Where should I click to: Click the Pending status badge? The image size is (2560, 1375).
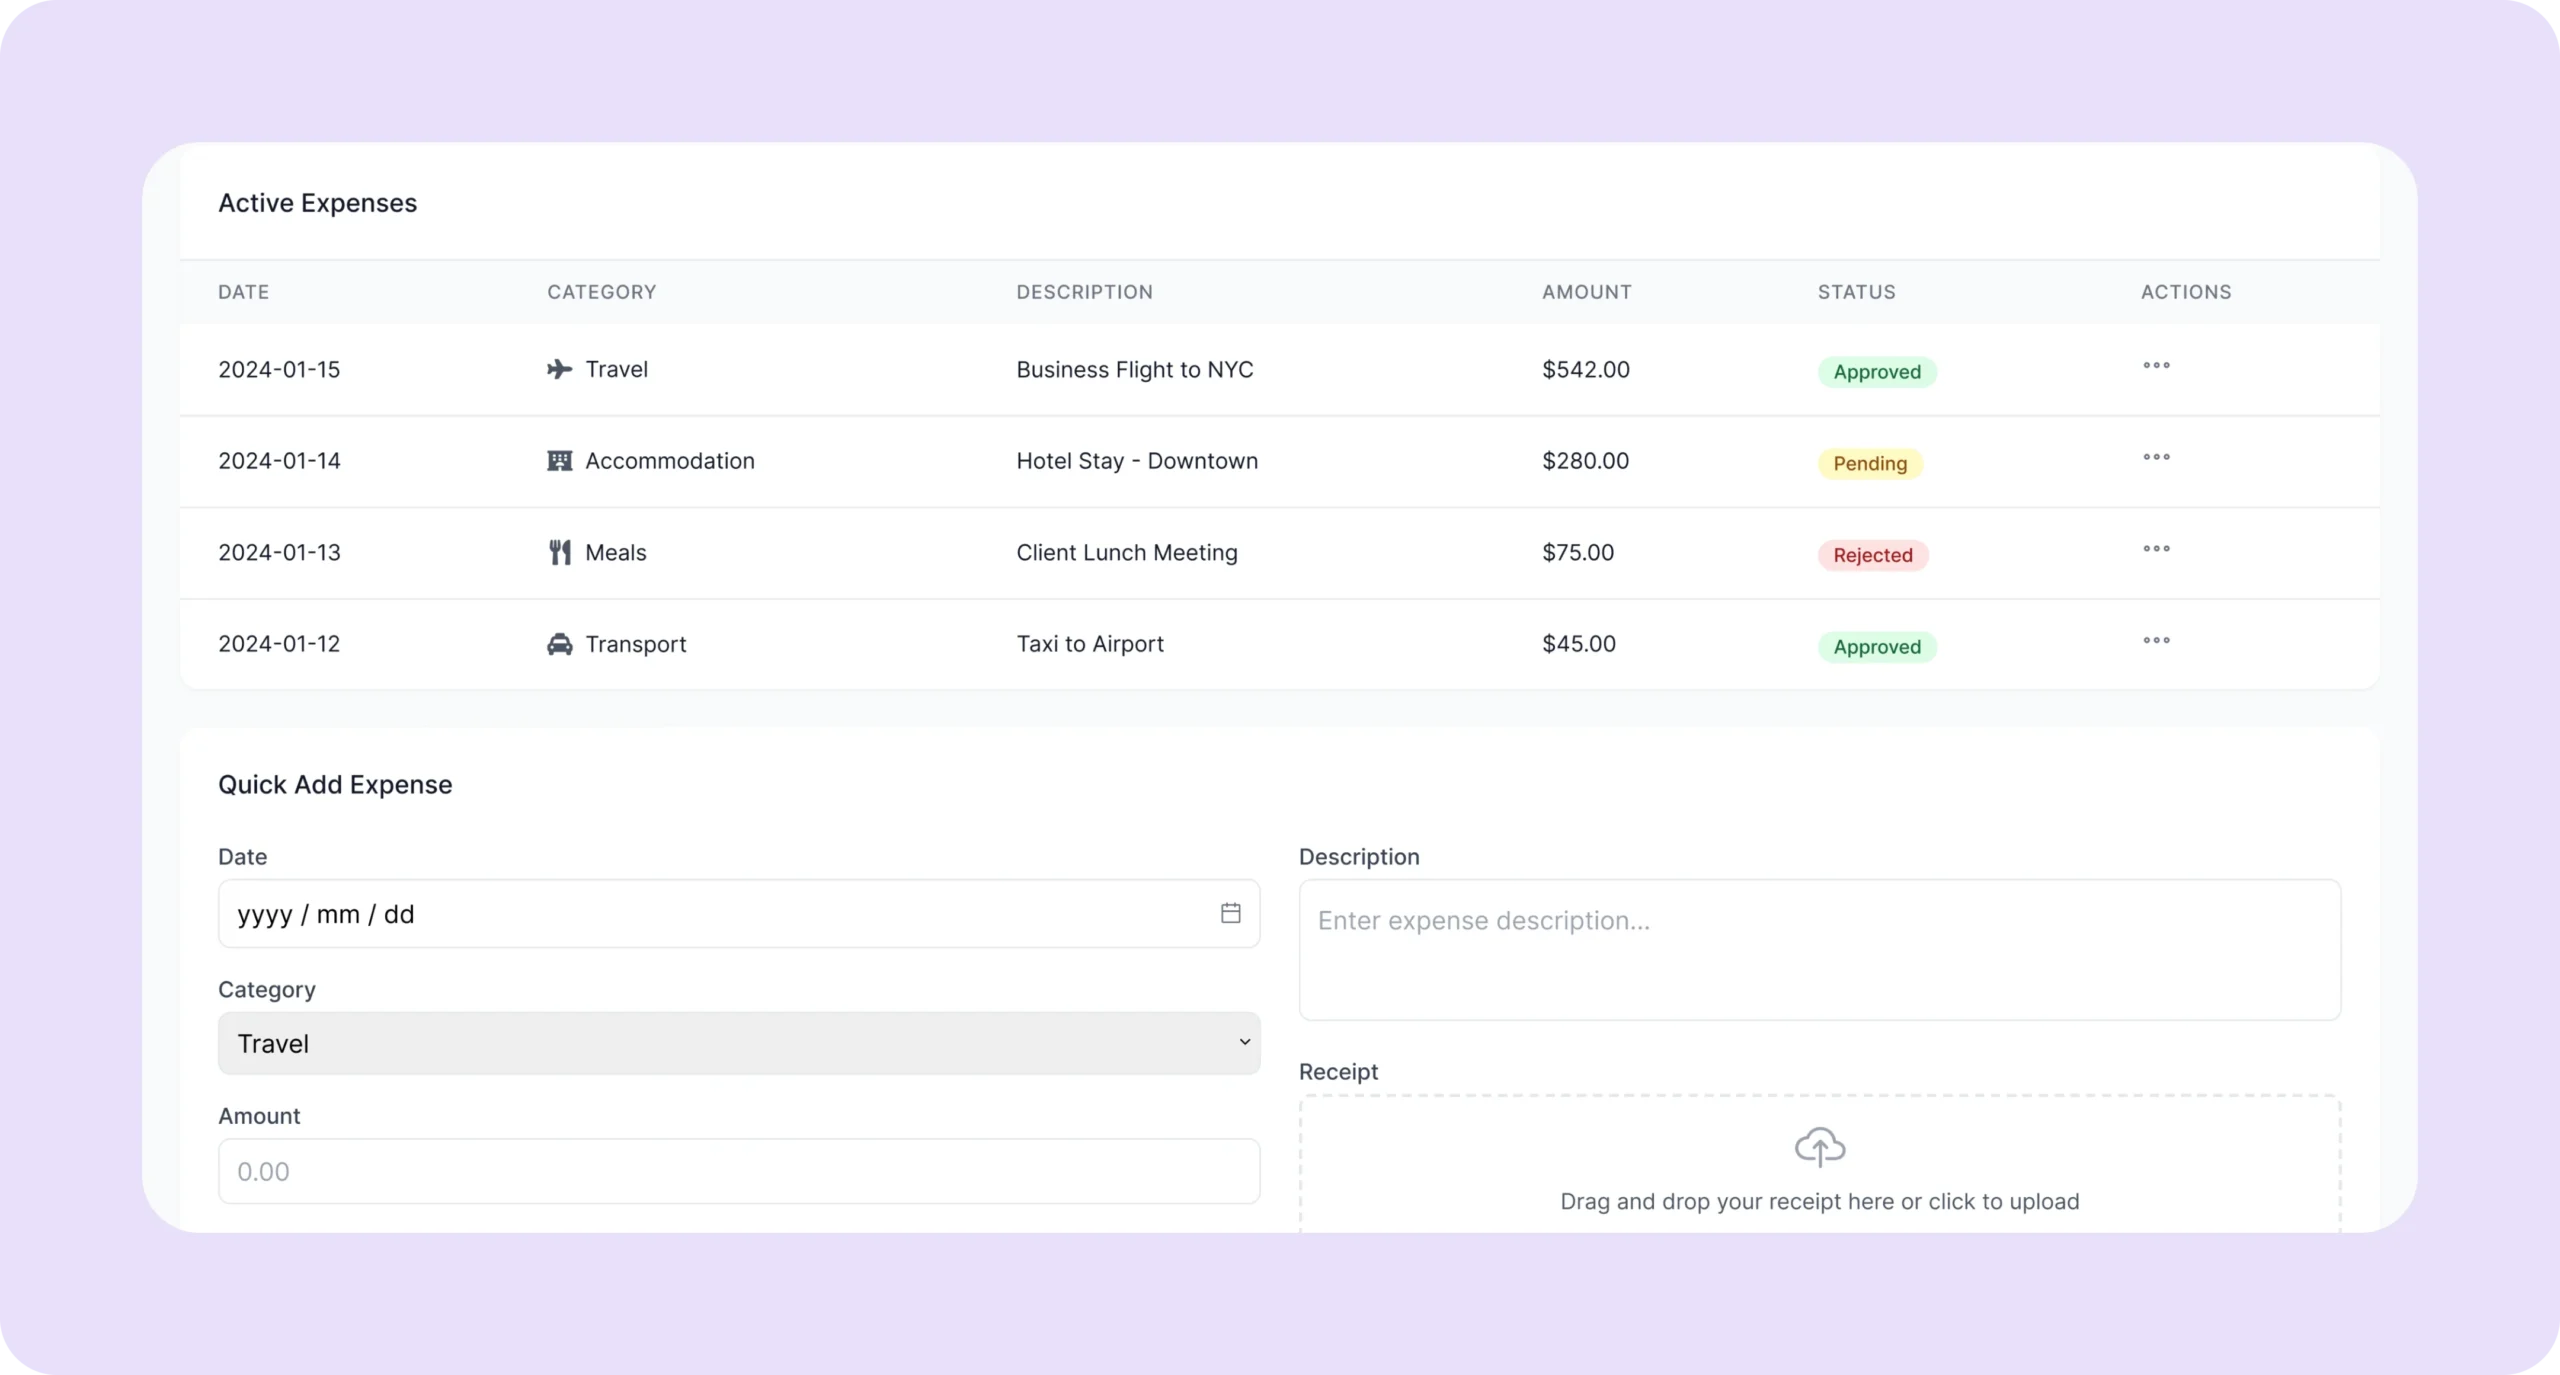[x=1869, y=463]
